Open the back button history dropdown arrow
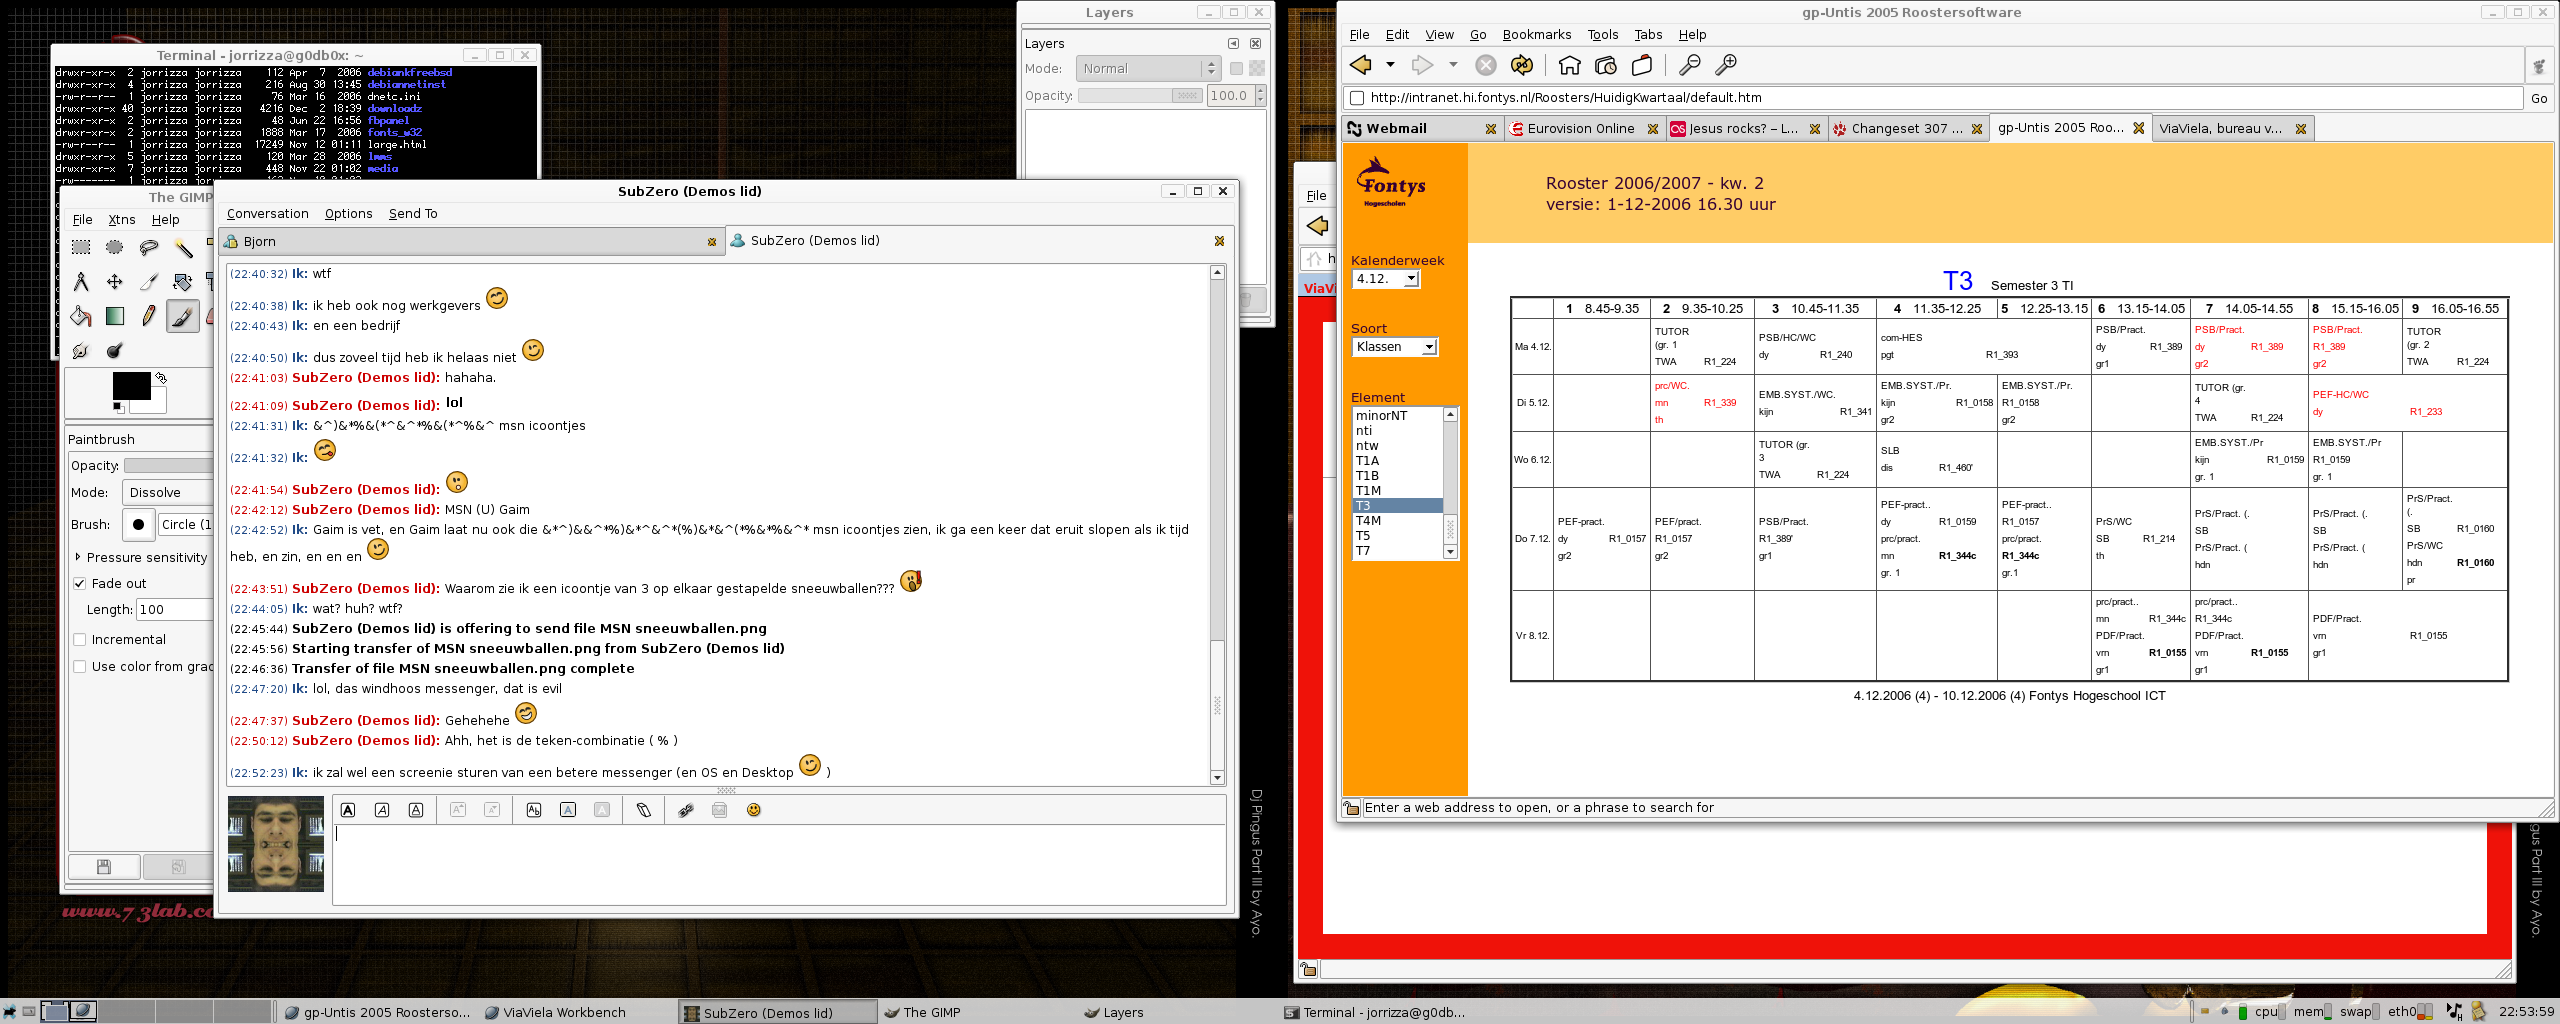 1390,65
